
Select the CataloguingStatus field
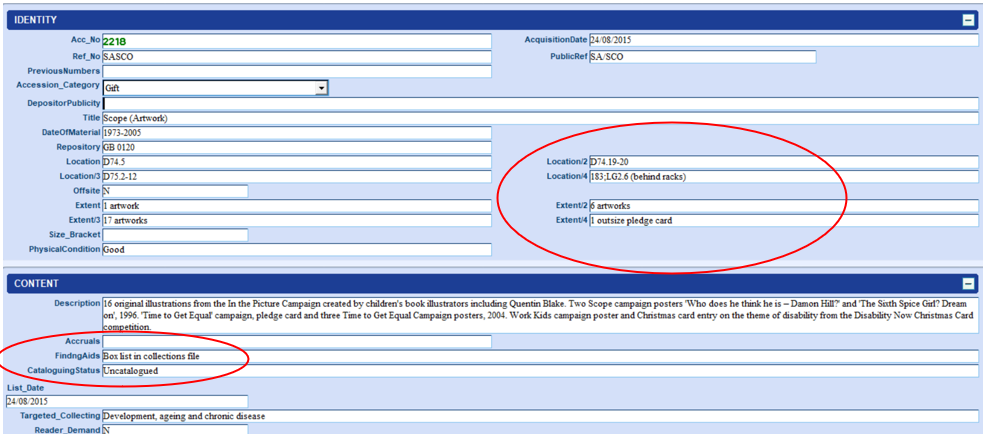540,372
